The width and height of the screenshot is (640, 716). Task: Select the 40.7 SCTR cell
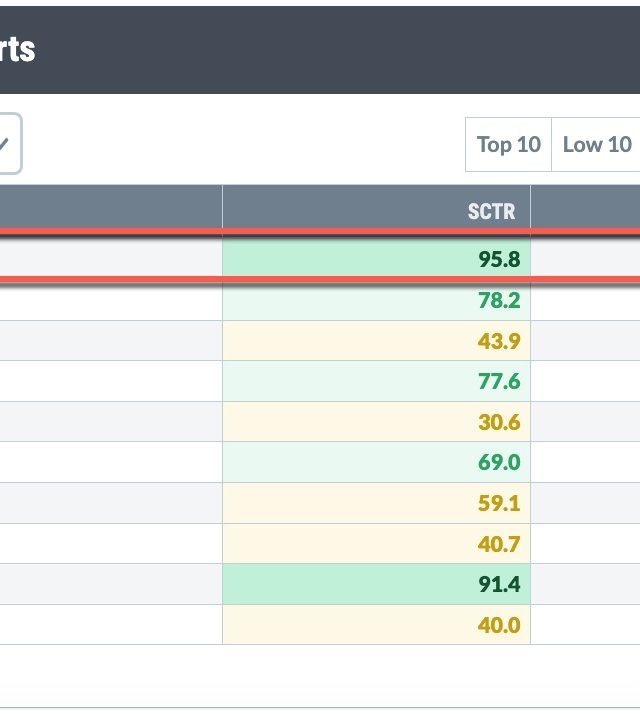tap(498, 543)
